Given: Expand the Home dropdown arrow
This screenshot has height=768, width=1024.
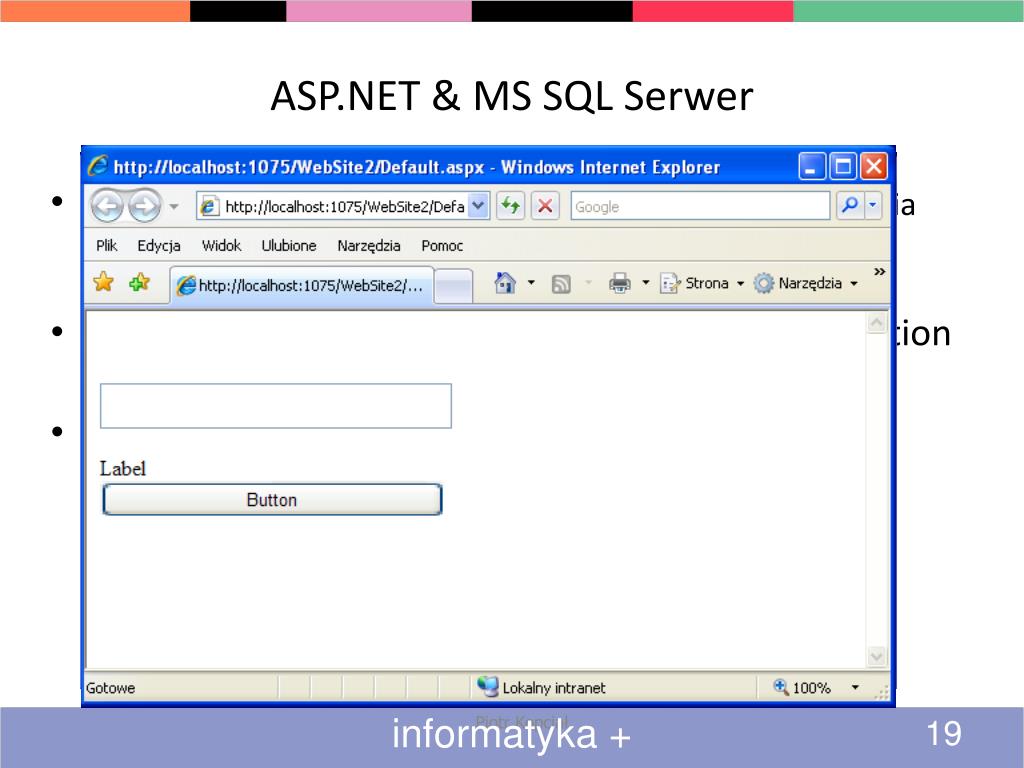Looking at the screenshot, I should coord(531,283).
